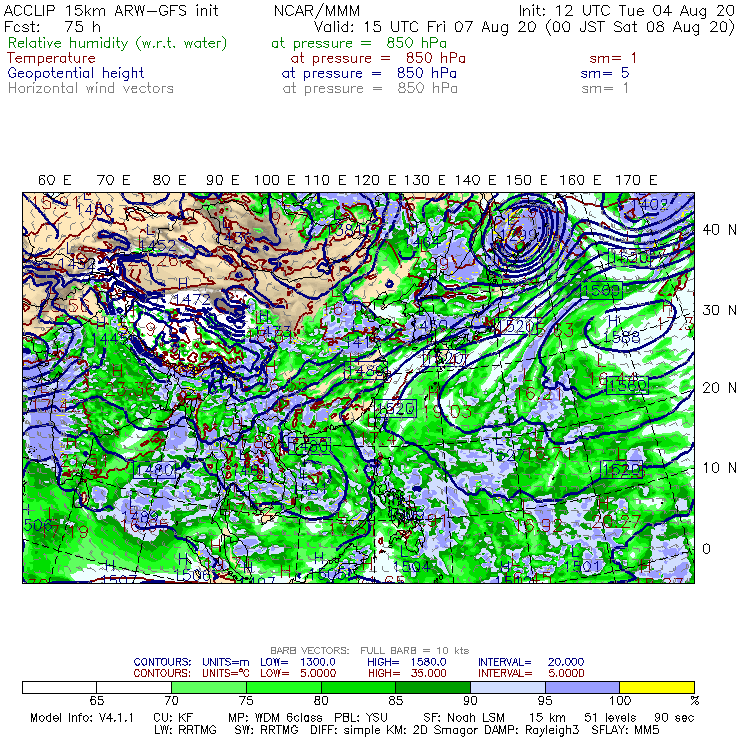Click the blue 'sm= 5' smoothing value
Screen dimensions: 740x740
pos(605,73)
